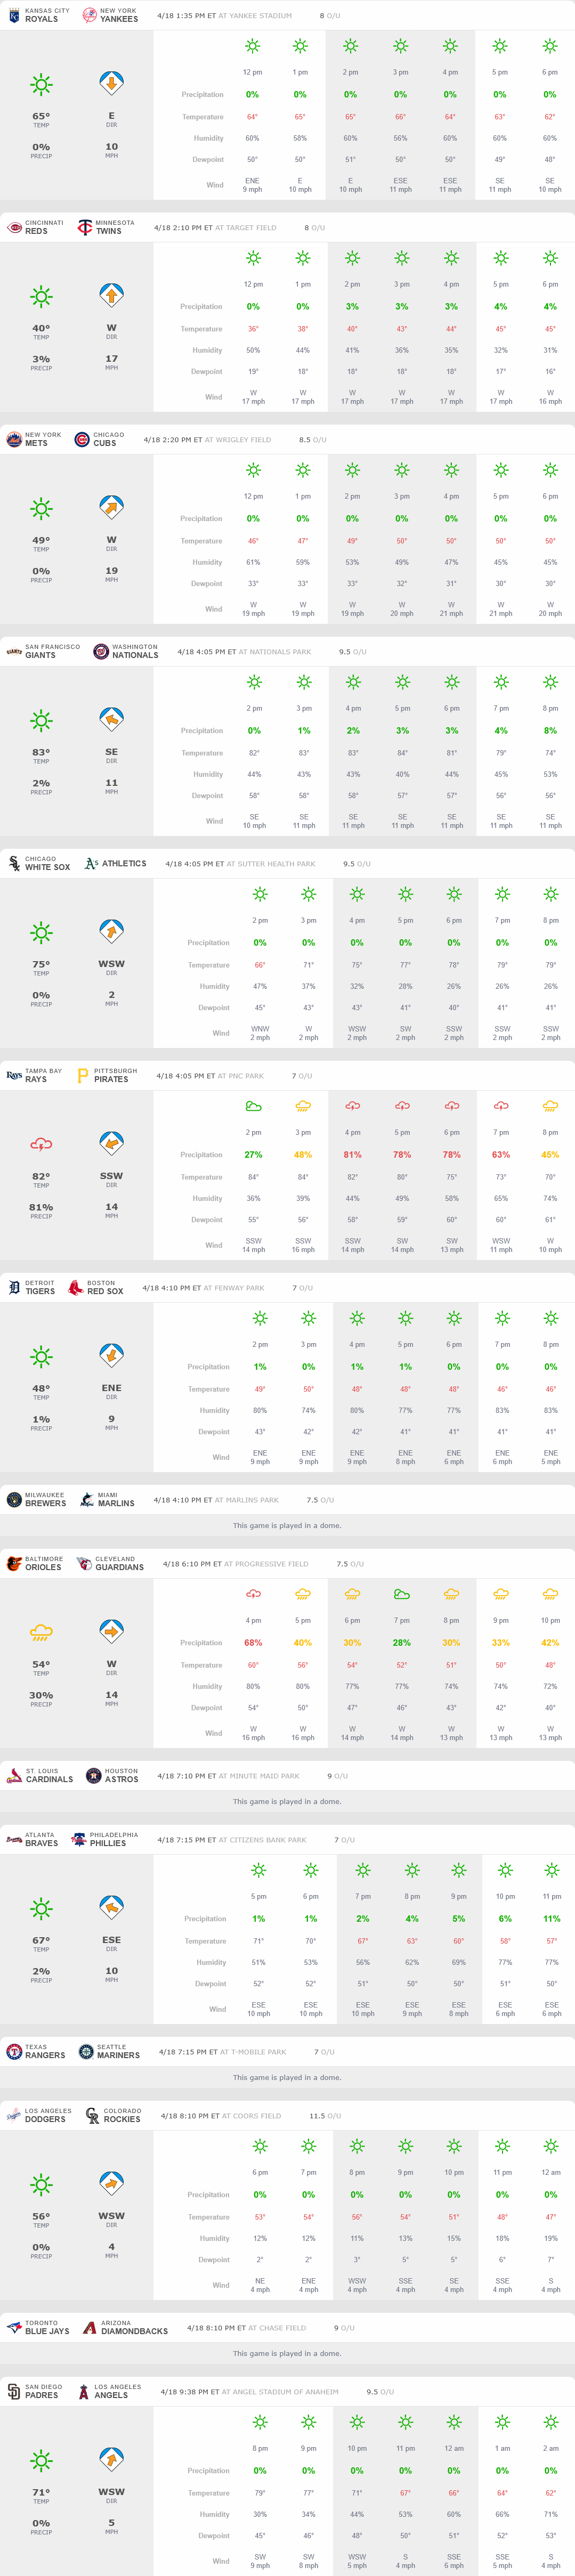Click the Kansas City Royals logo
The width and height of the screenshot is (575, 2576).
14,16
